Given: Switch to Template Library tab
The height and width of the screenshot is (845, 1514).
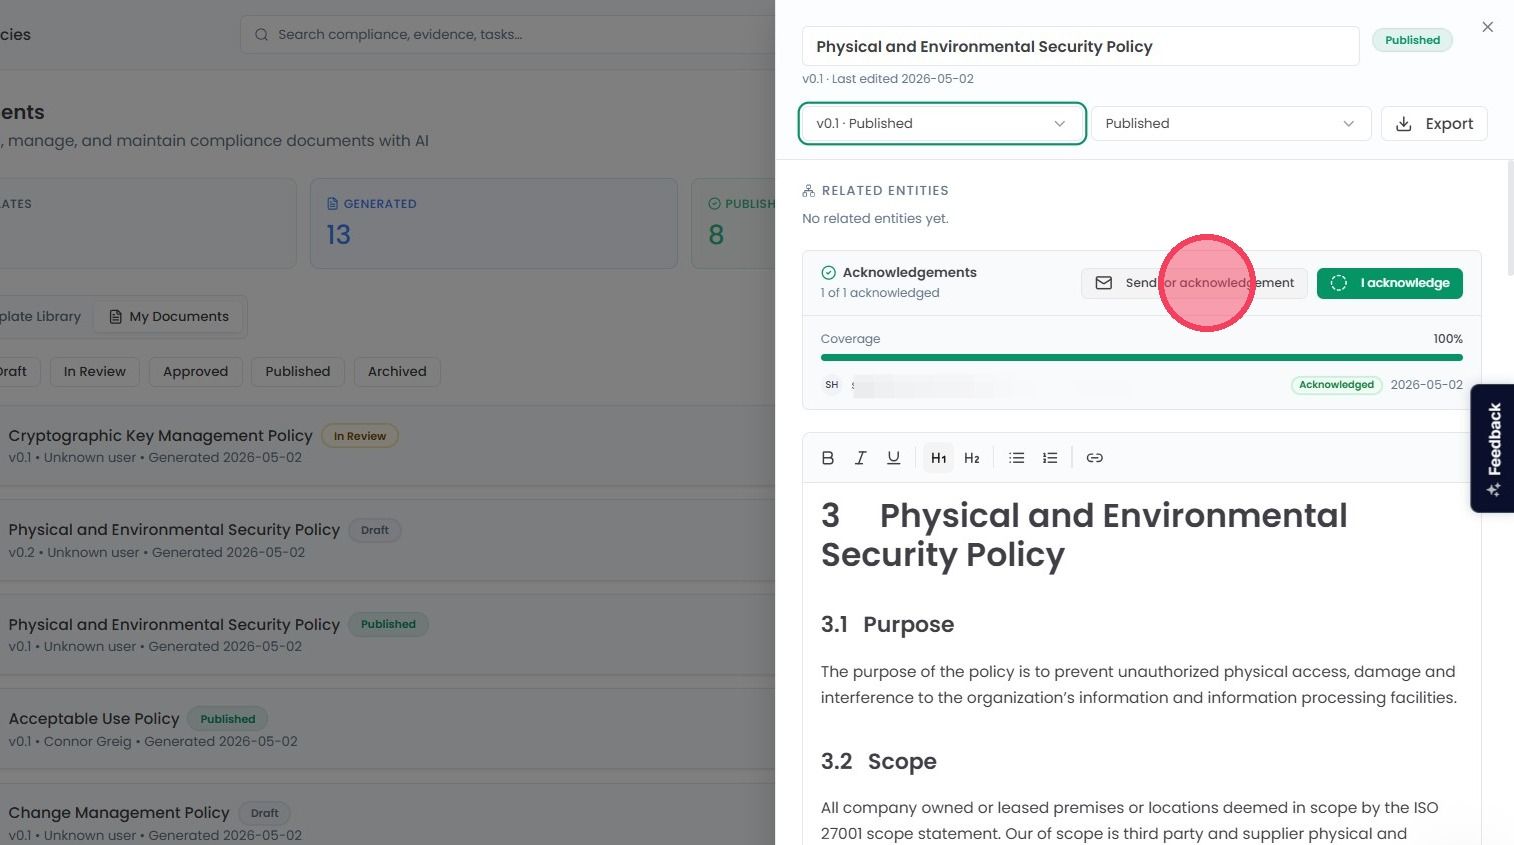Looking at the screenshot, I should click(x=40, y=317).
